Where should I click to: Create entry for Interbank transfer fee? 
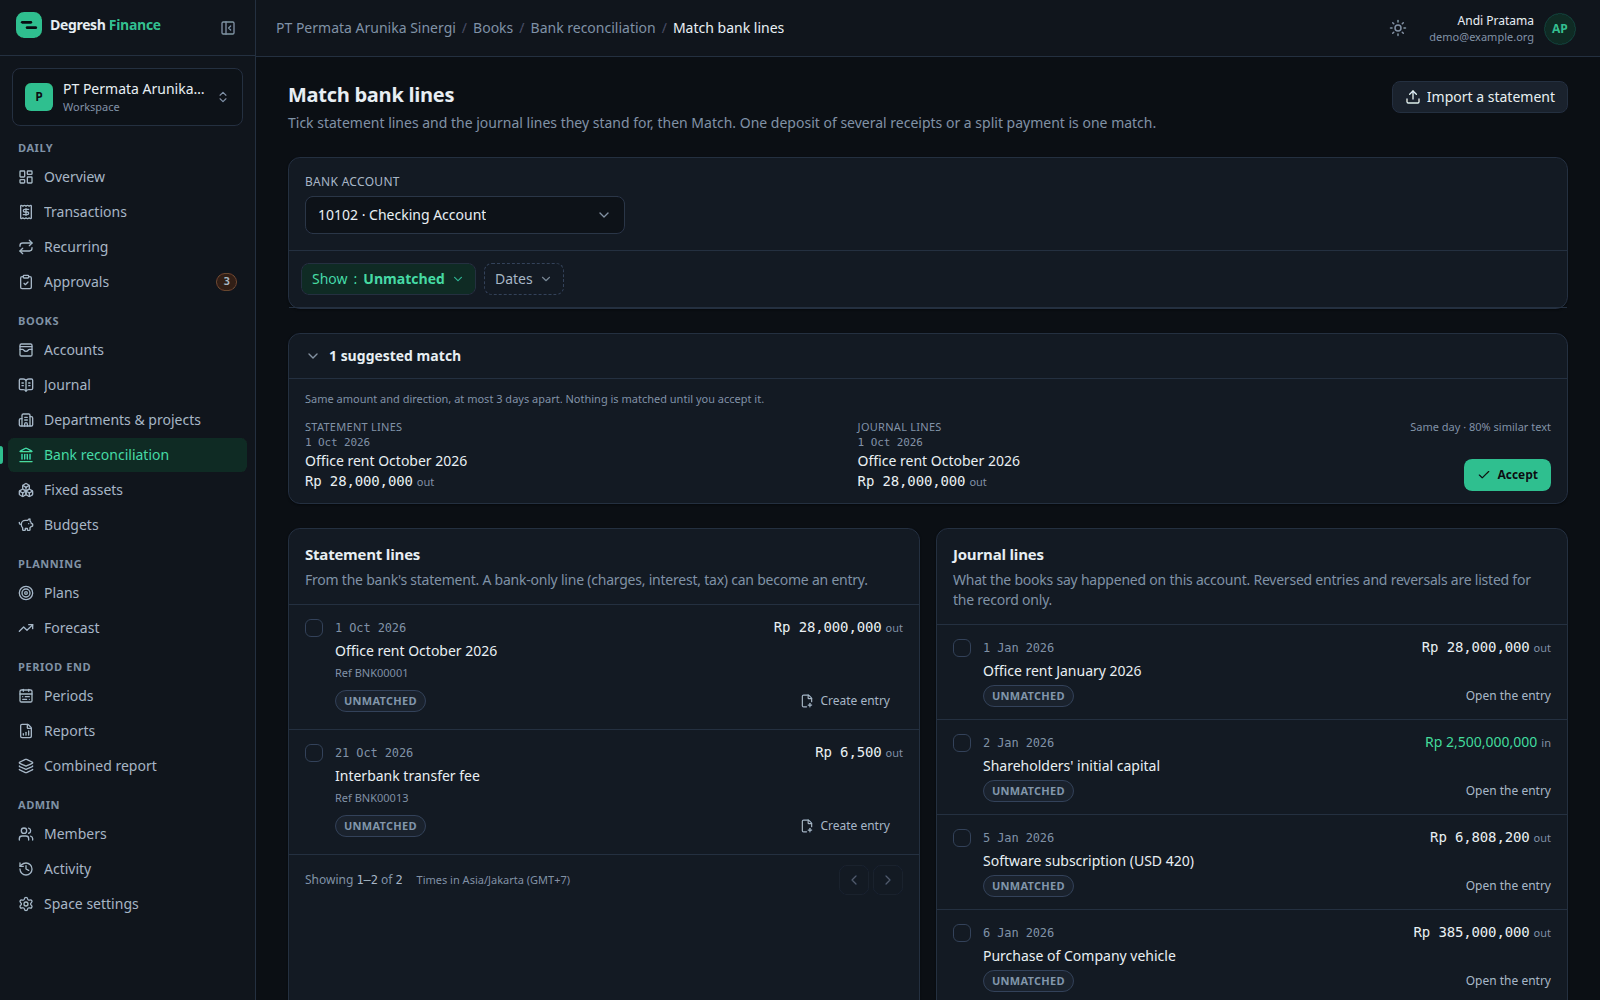coord(845,826)
